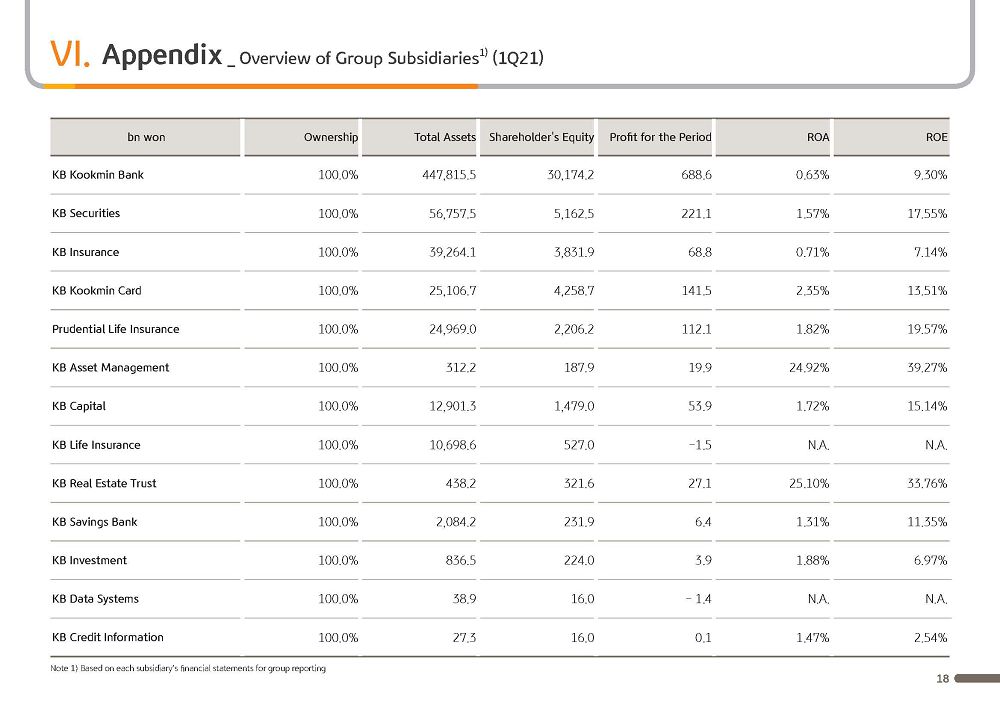Click the Appendix section title
The height and width of the screenshot is (707, 1000).
(161, 55)
